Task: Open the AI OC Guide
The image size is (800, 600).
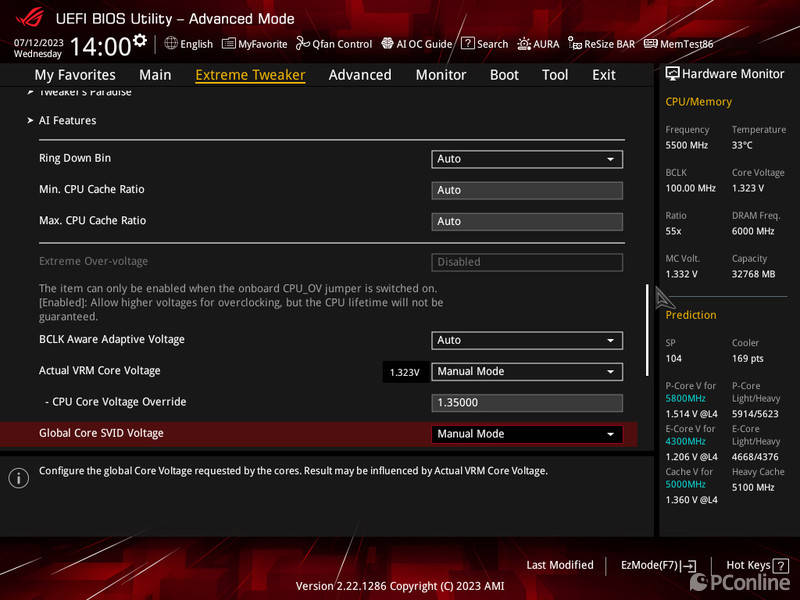Action: [x=417, y=44]
